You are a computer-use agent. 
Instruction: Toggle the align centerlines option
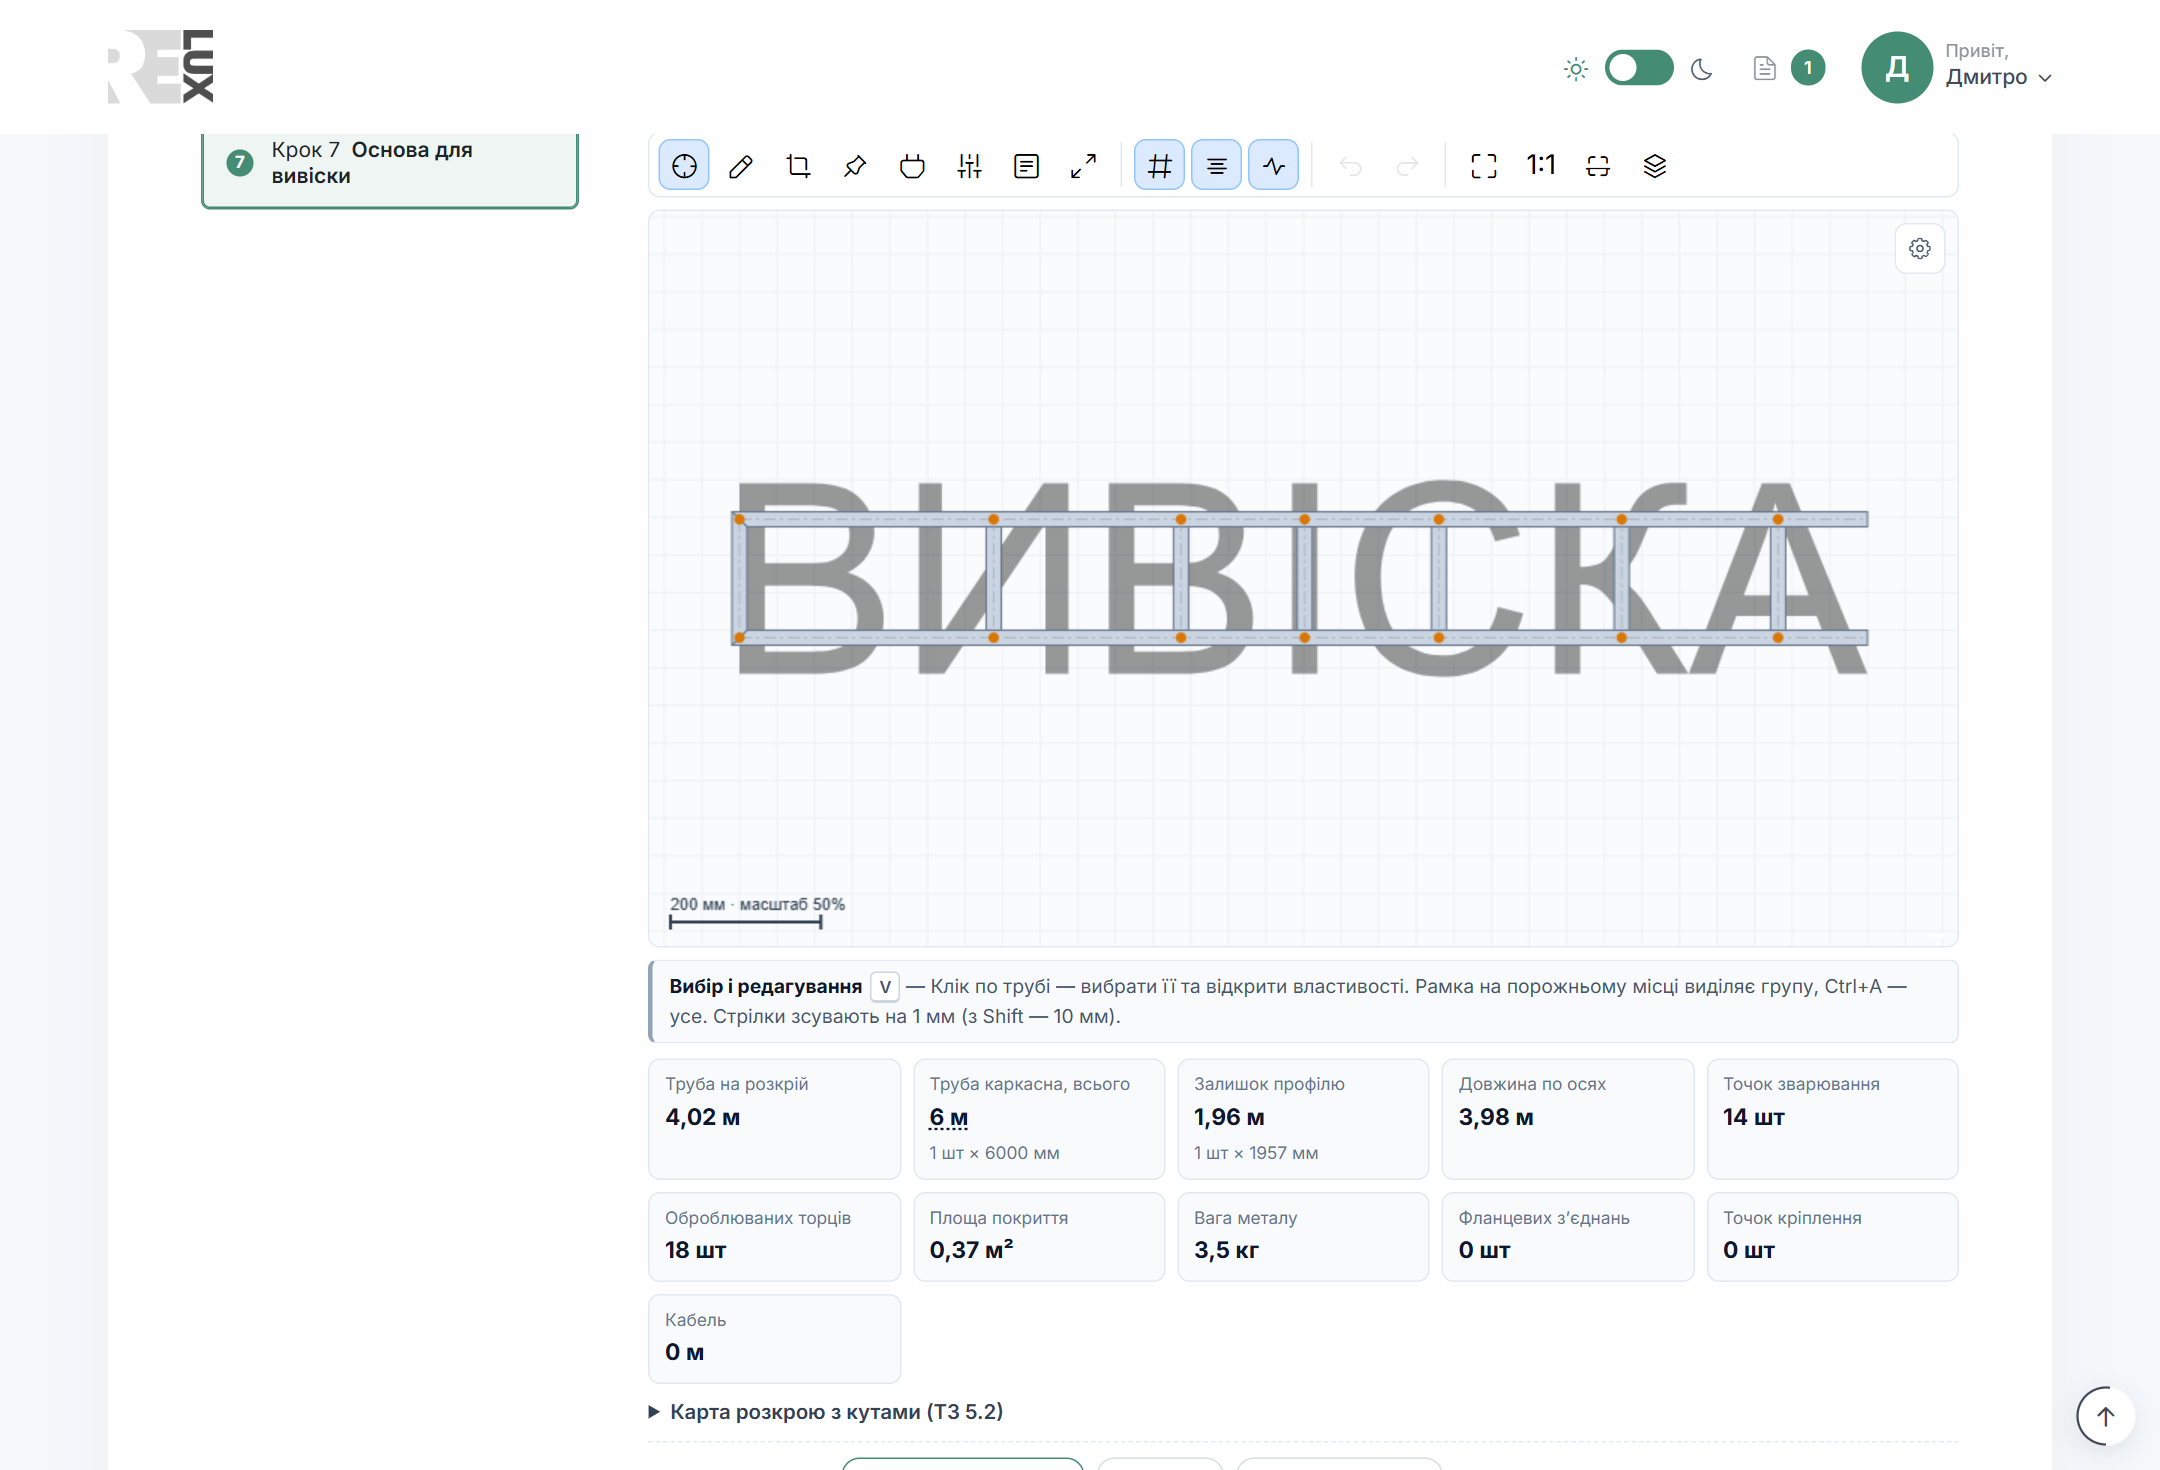coord(1216,166)
